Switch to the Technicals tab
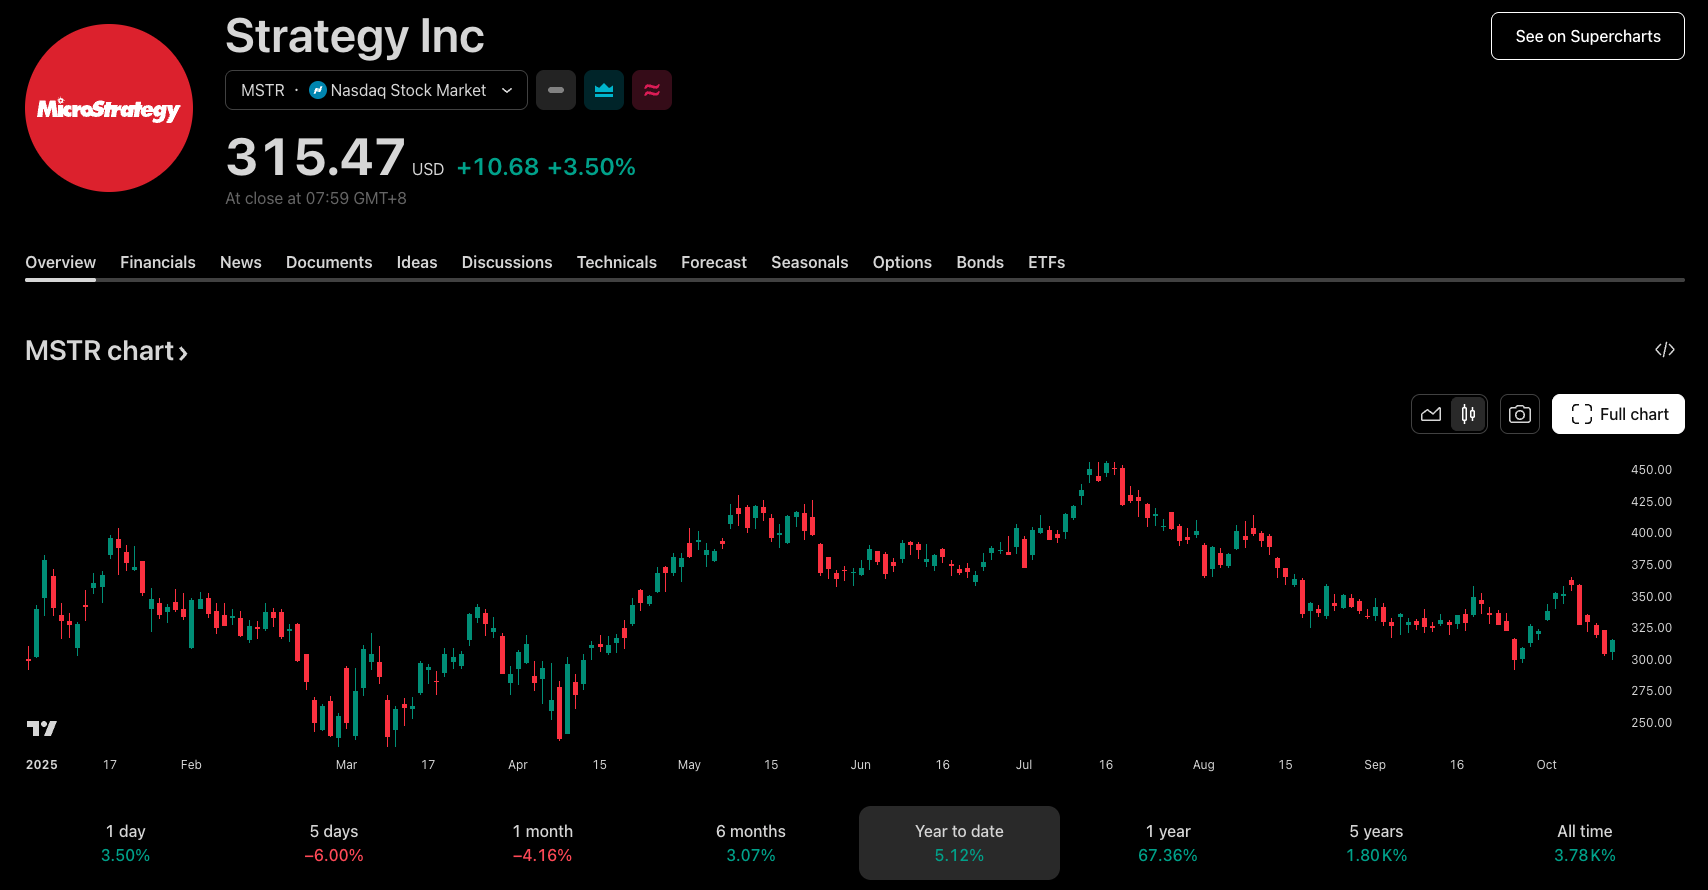This screenshot has width=1708, height=890. tap(616, 262)
